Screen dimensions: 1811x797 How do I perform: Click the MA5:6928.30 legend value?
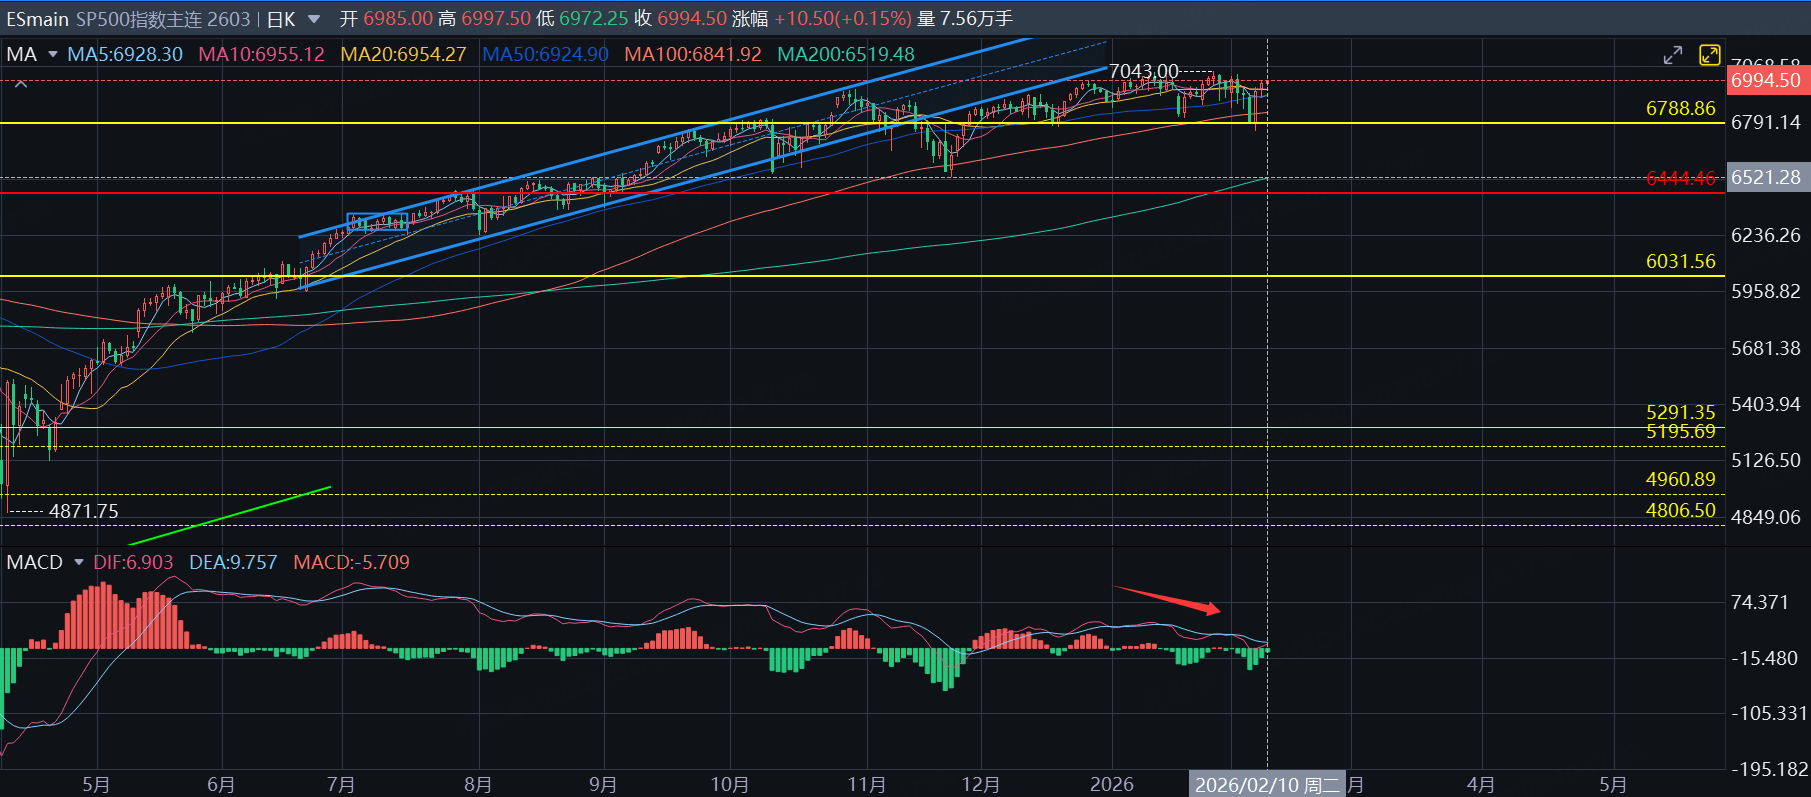click(x=125, y=54)
